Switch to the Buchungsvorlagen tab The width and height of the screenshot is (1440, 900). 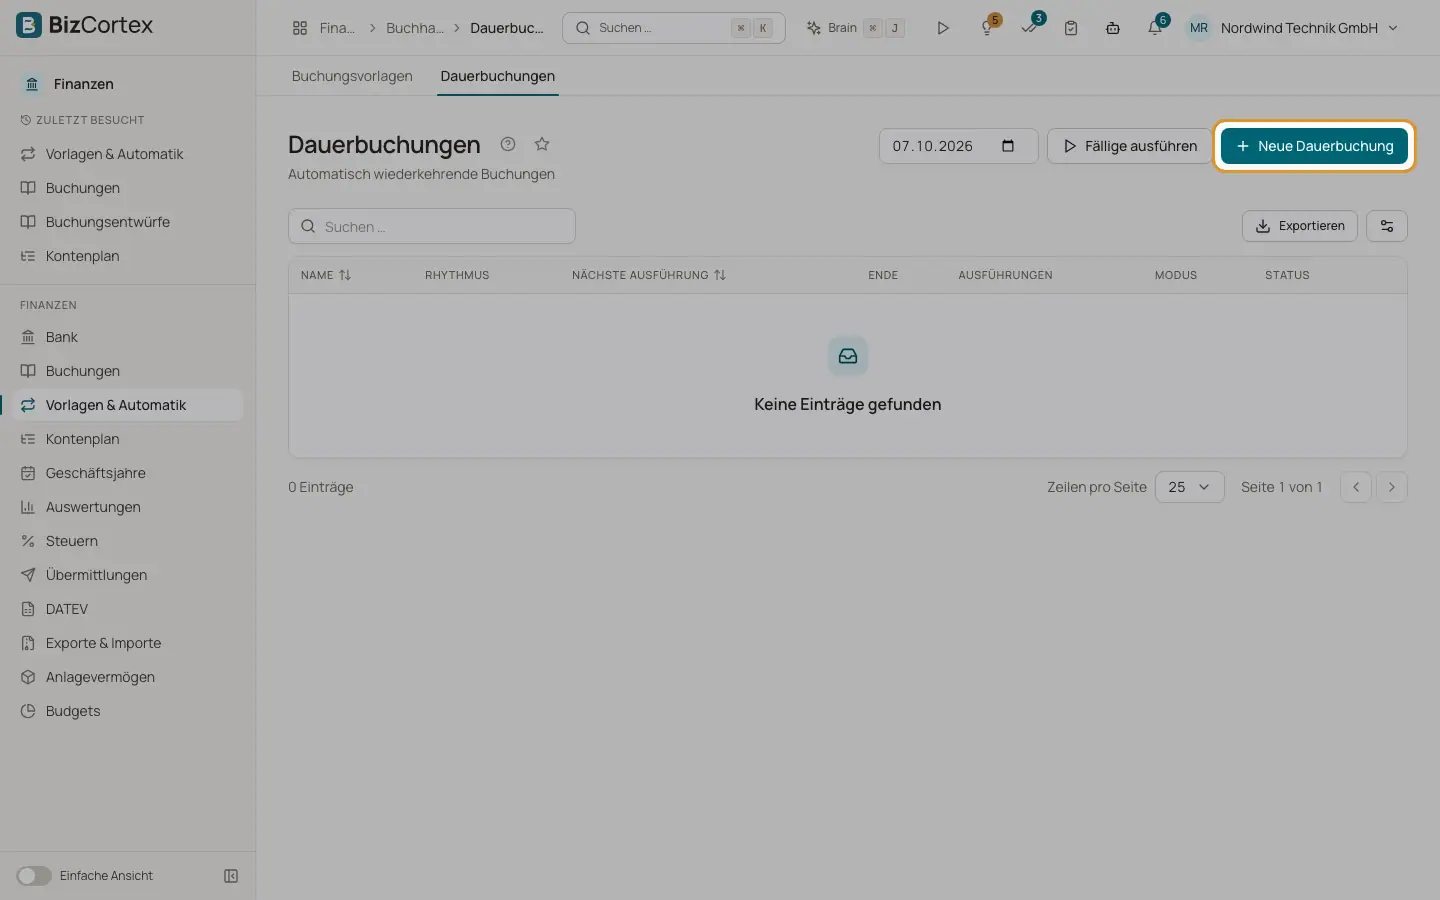352,76
